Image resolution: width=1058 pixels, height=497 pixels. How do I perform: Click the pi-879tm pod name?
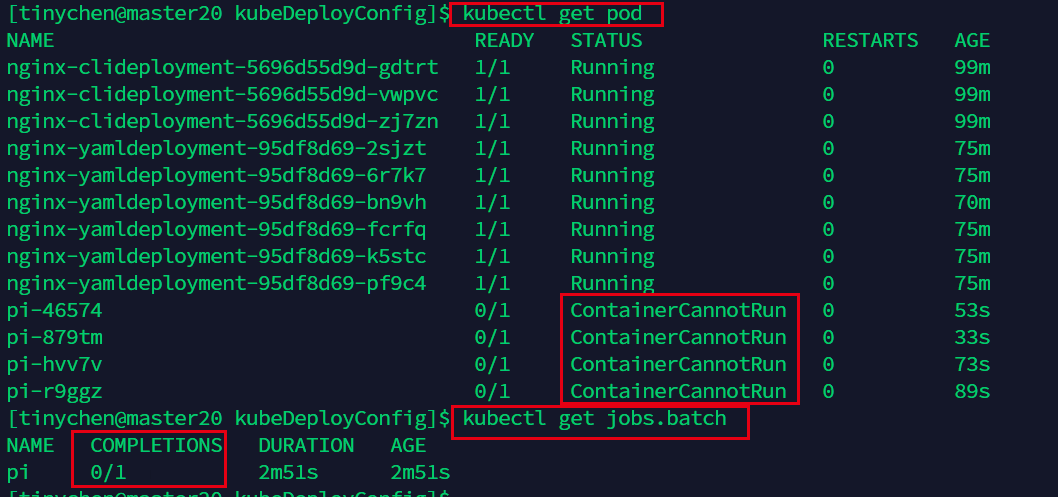(54, 338)
